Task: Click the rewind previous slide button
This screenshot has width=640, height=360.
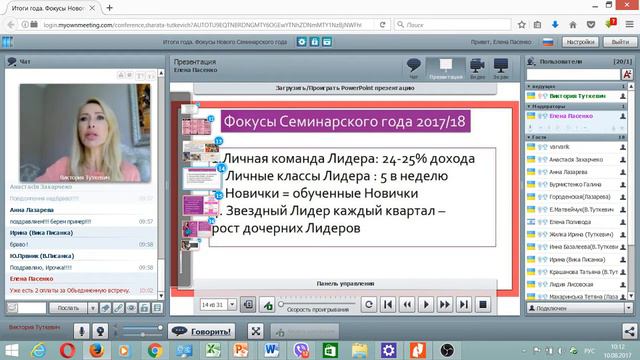Action: (407, 304)
